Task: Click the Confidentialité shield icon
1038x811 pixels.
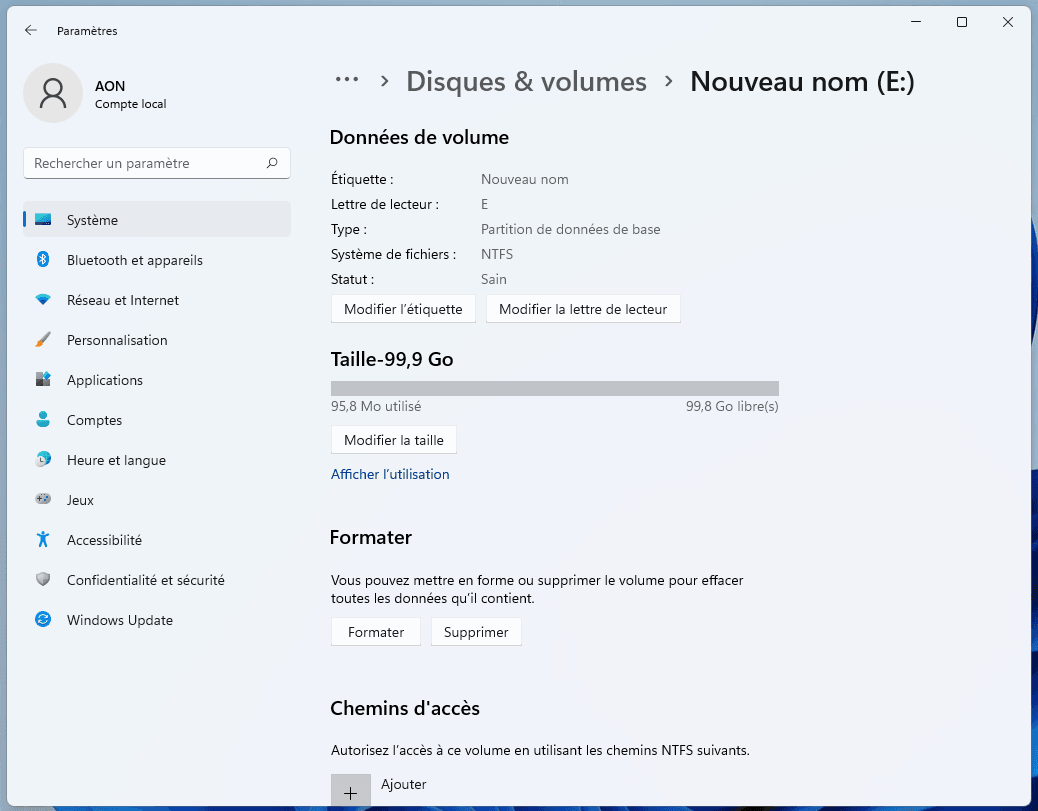Action: point(43,579)
